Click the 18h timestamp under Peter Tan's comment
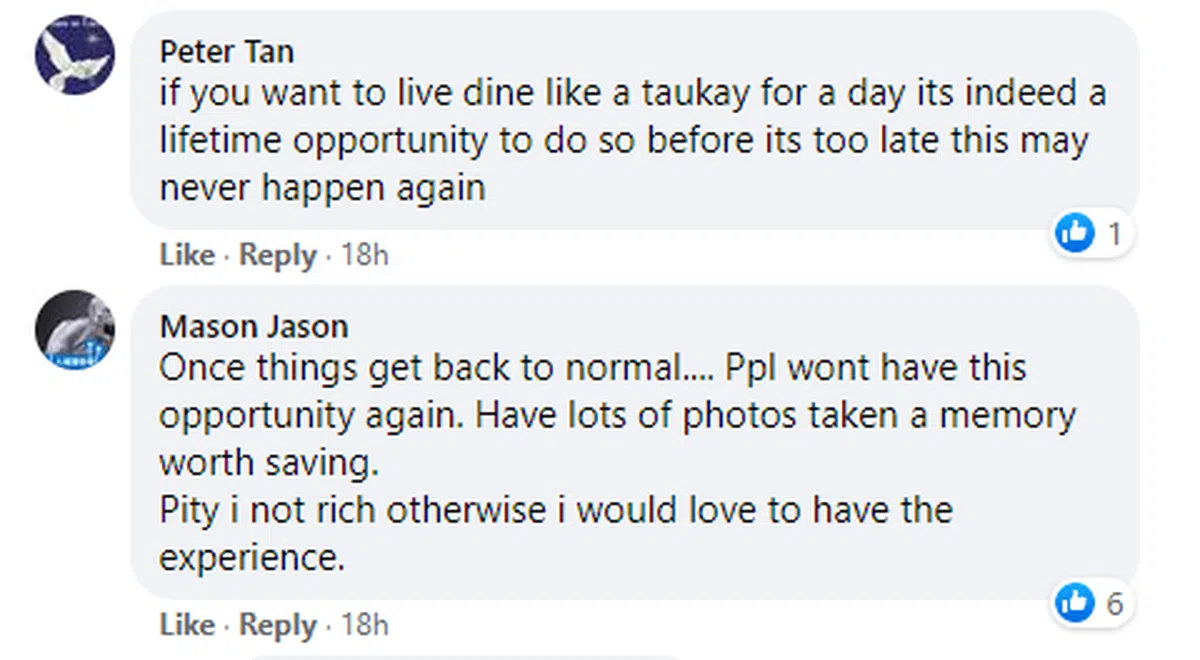Screen dimensions: 1200x660 point(364,255)
